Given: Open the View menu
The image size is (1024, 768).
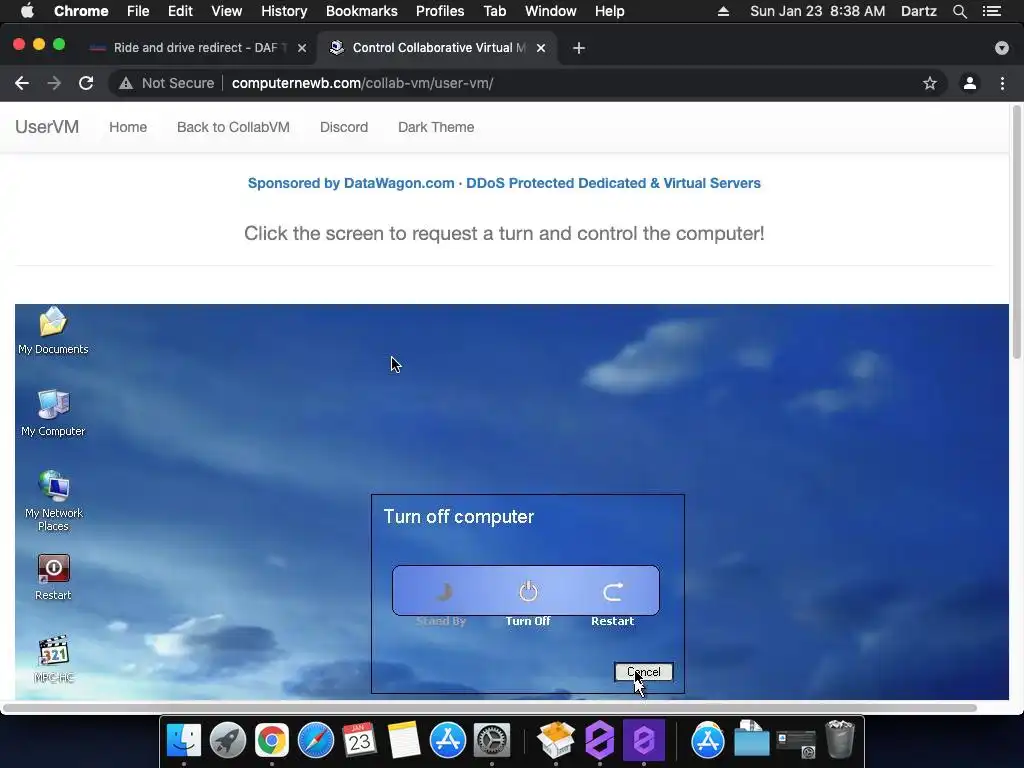Looking at the screenshot, I should [x=227, y=11].
